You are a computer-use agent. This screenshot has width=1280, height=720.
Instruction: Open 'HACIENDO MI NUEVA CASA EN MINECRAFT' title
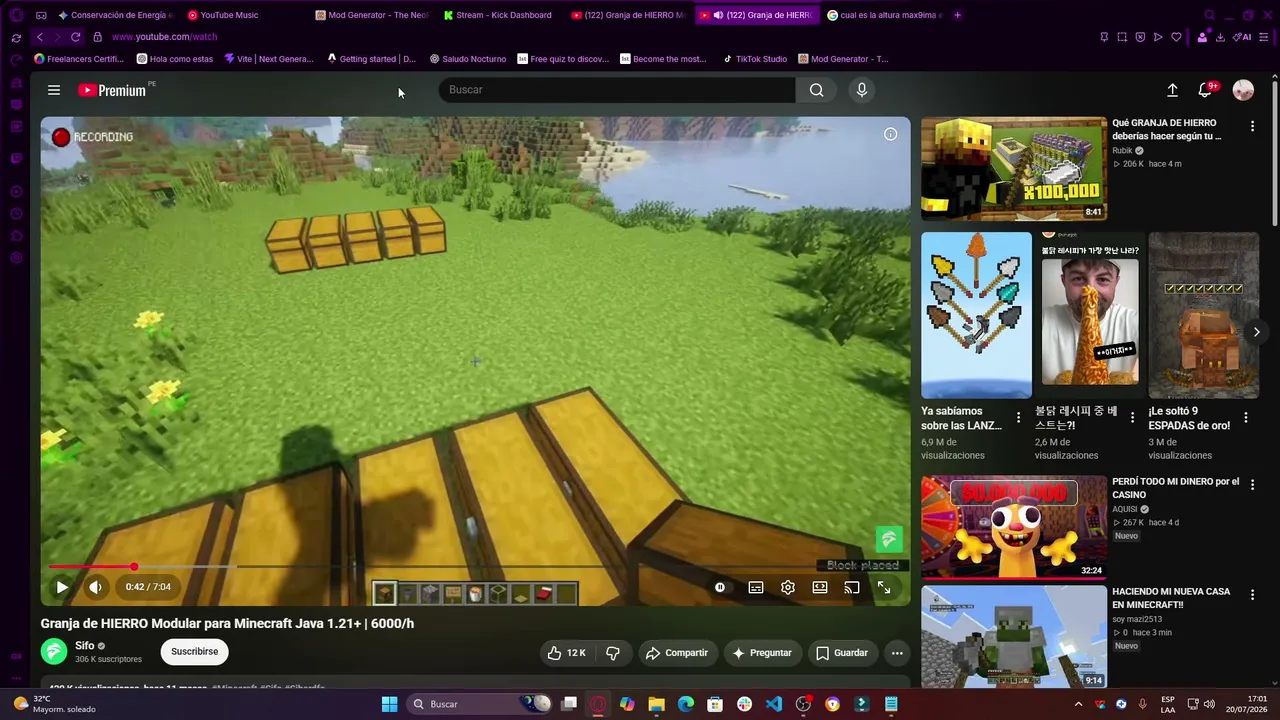[1171, 598]
